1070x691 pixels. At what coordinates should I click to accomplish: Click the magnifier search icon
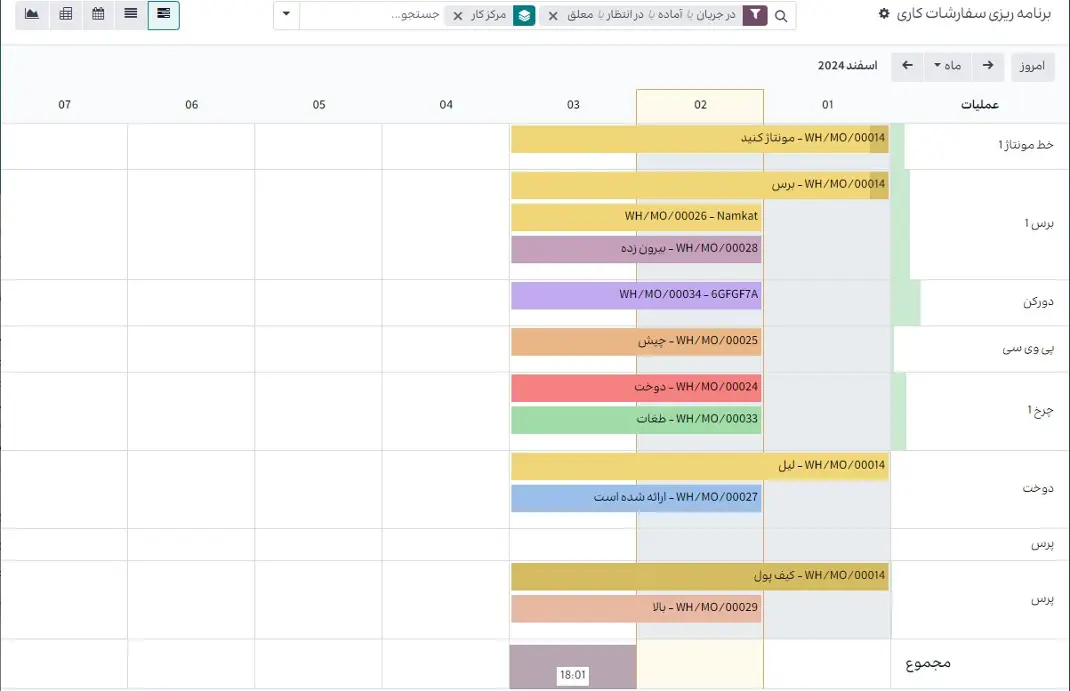coord(781,16)
